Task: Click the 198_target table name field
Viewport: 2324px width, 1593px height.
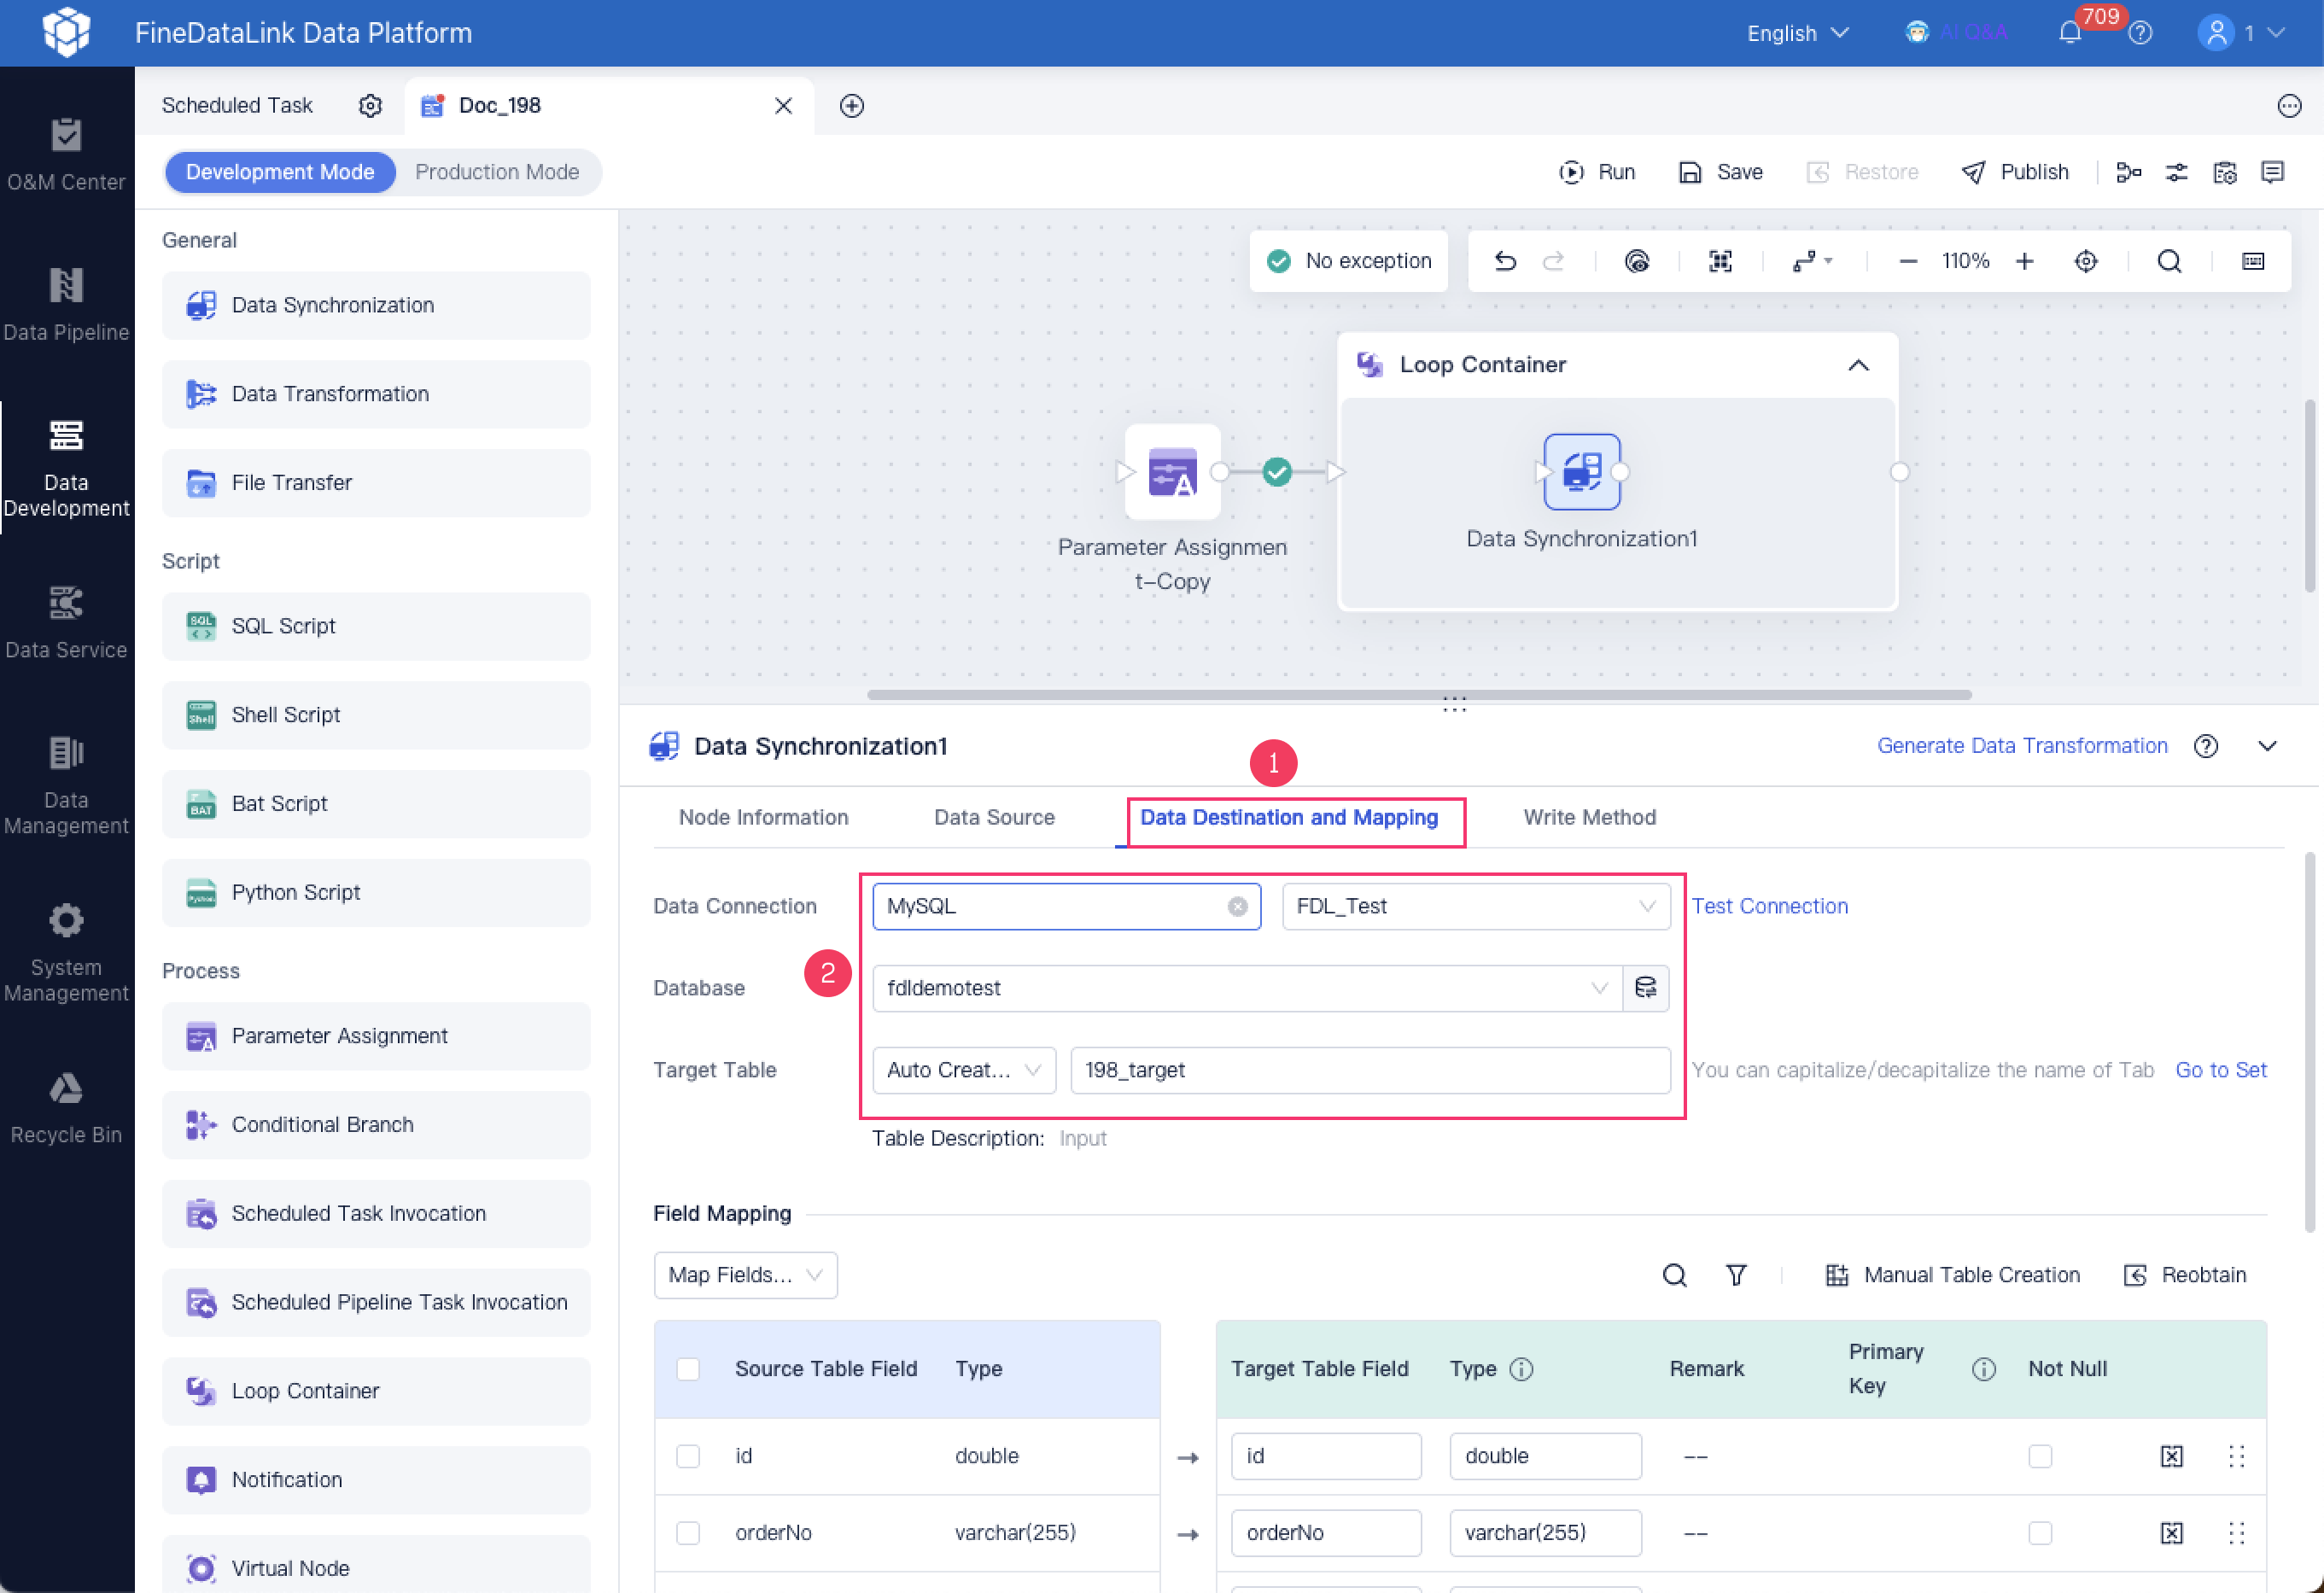Action: tap(1370, 1070)
